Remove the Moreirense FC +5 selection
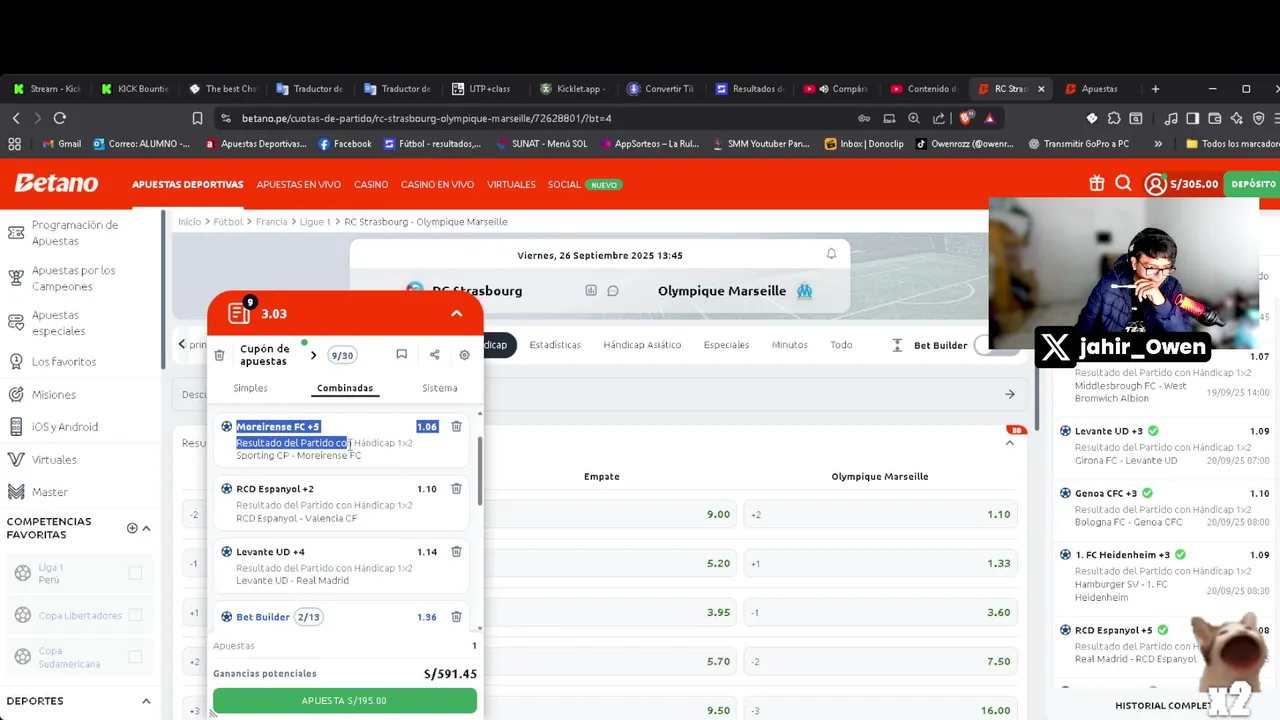This screenshot has height=720, width=1280. [456, 427]
